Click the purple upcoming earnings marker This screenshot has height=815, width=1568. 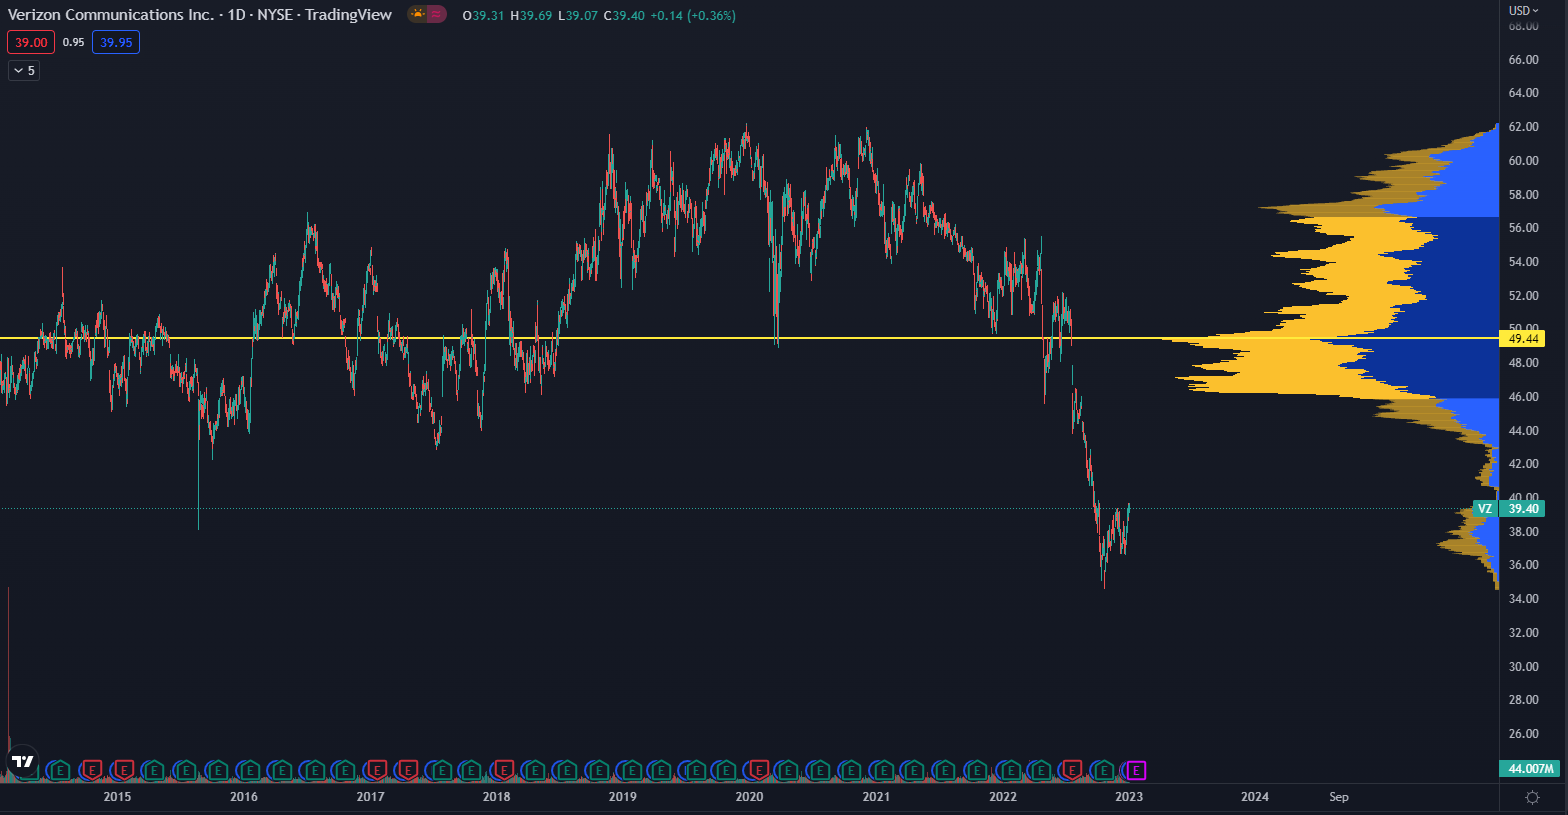1136,770
